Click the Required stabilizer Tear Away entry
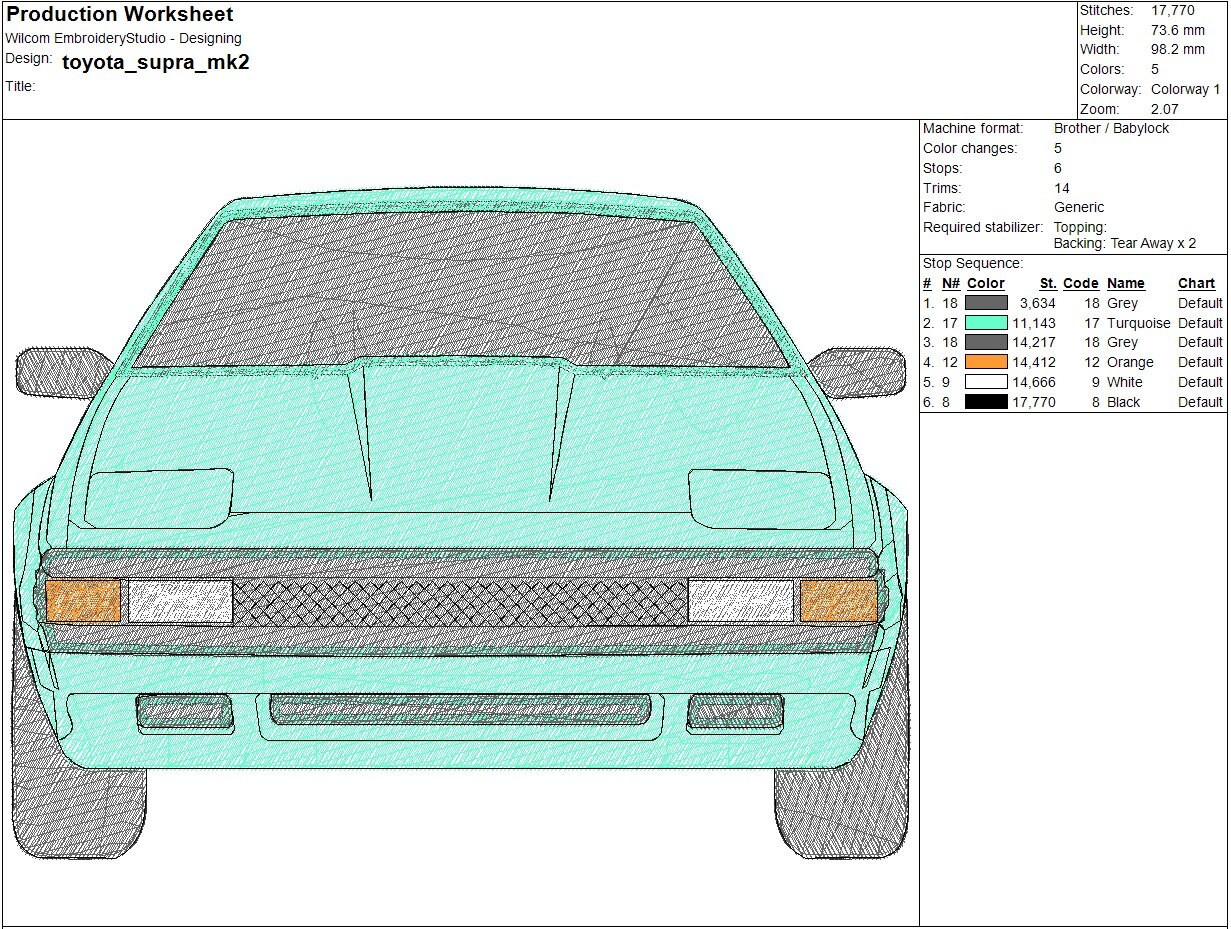 tap(1126, 242)
